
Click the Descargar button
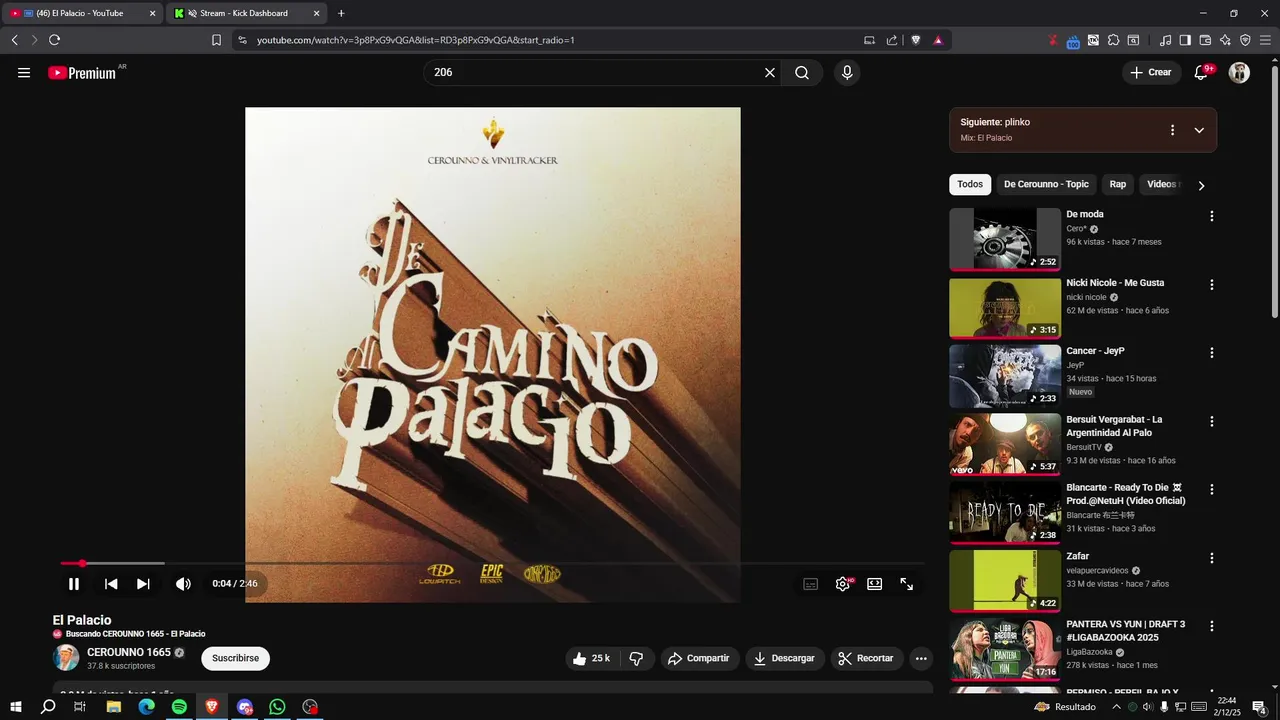pyautogui.click(x=785, y=658)
